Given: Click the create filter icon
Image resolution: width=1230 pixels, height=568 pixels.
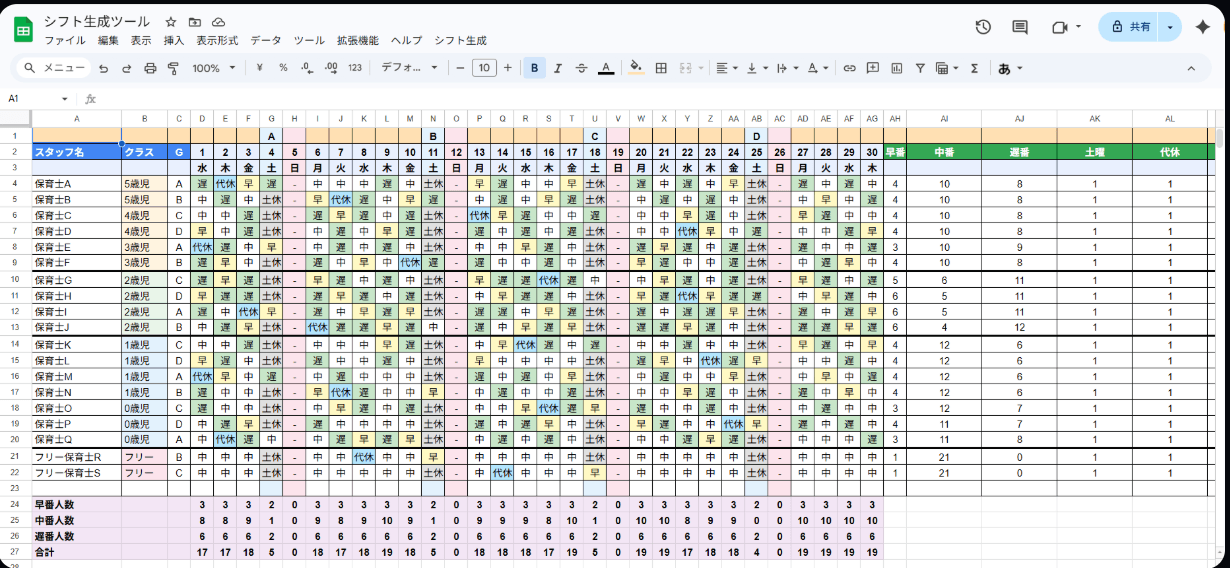Looking at the screenshot, I should (x=918, y=68).
